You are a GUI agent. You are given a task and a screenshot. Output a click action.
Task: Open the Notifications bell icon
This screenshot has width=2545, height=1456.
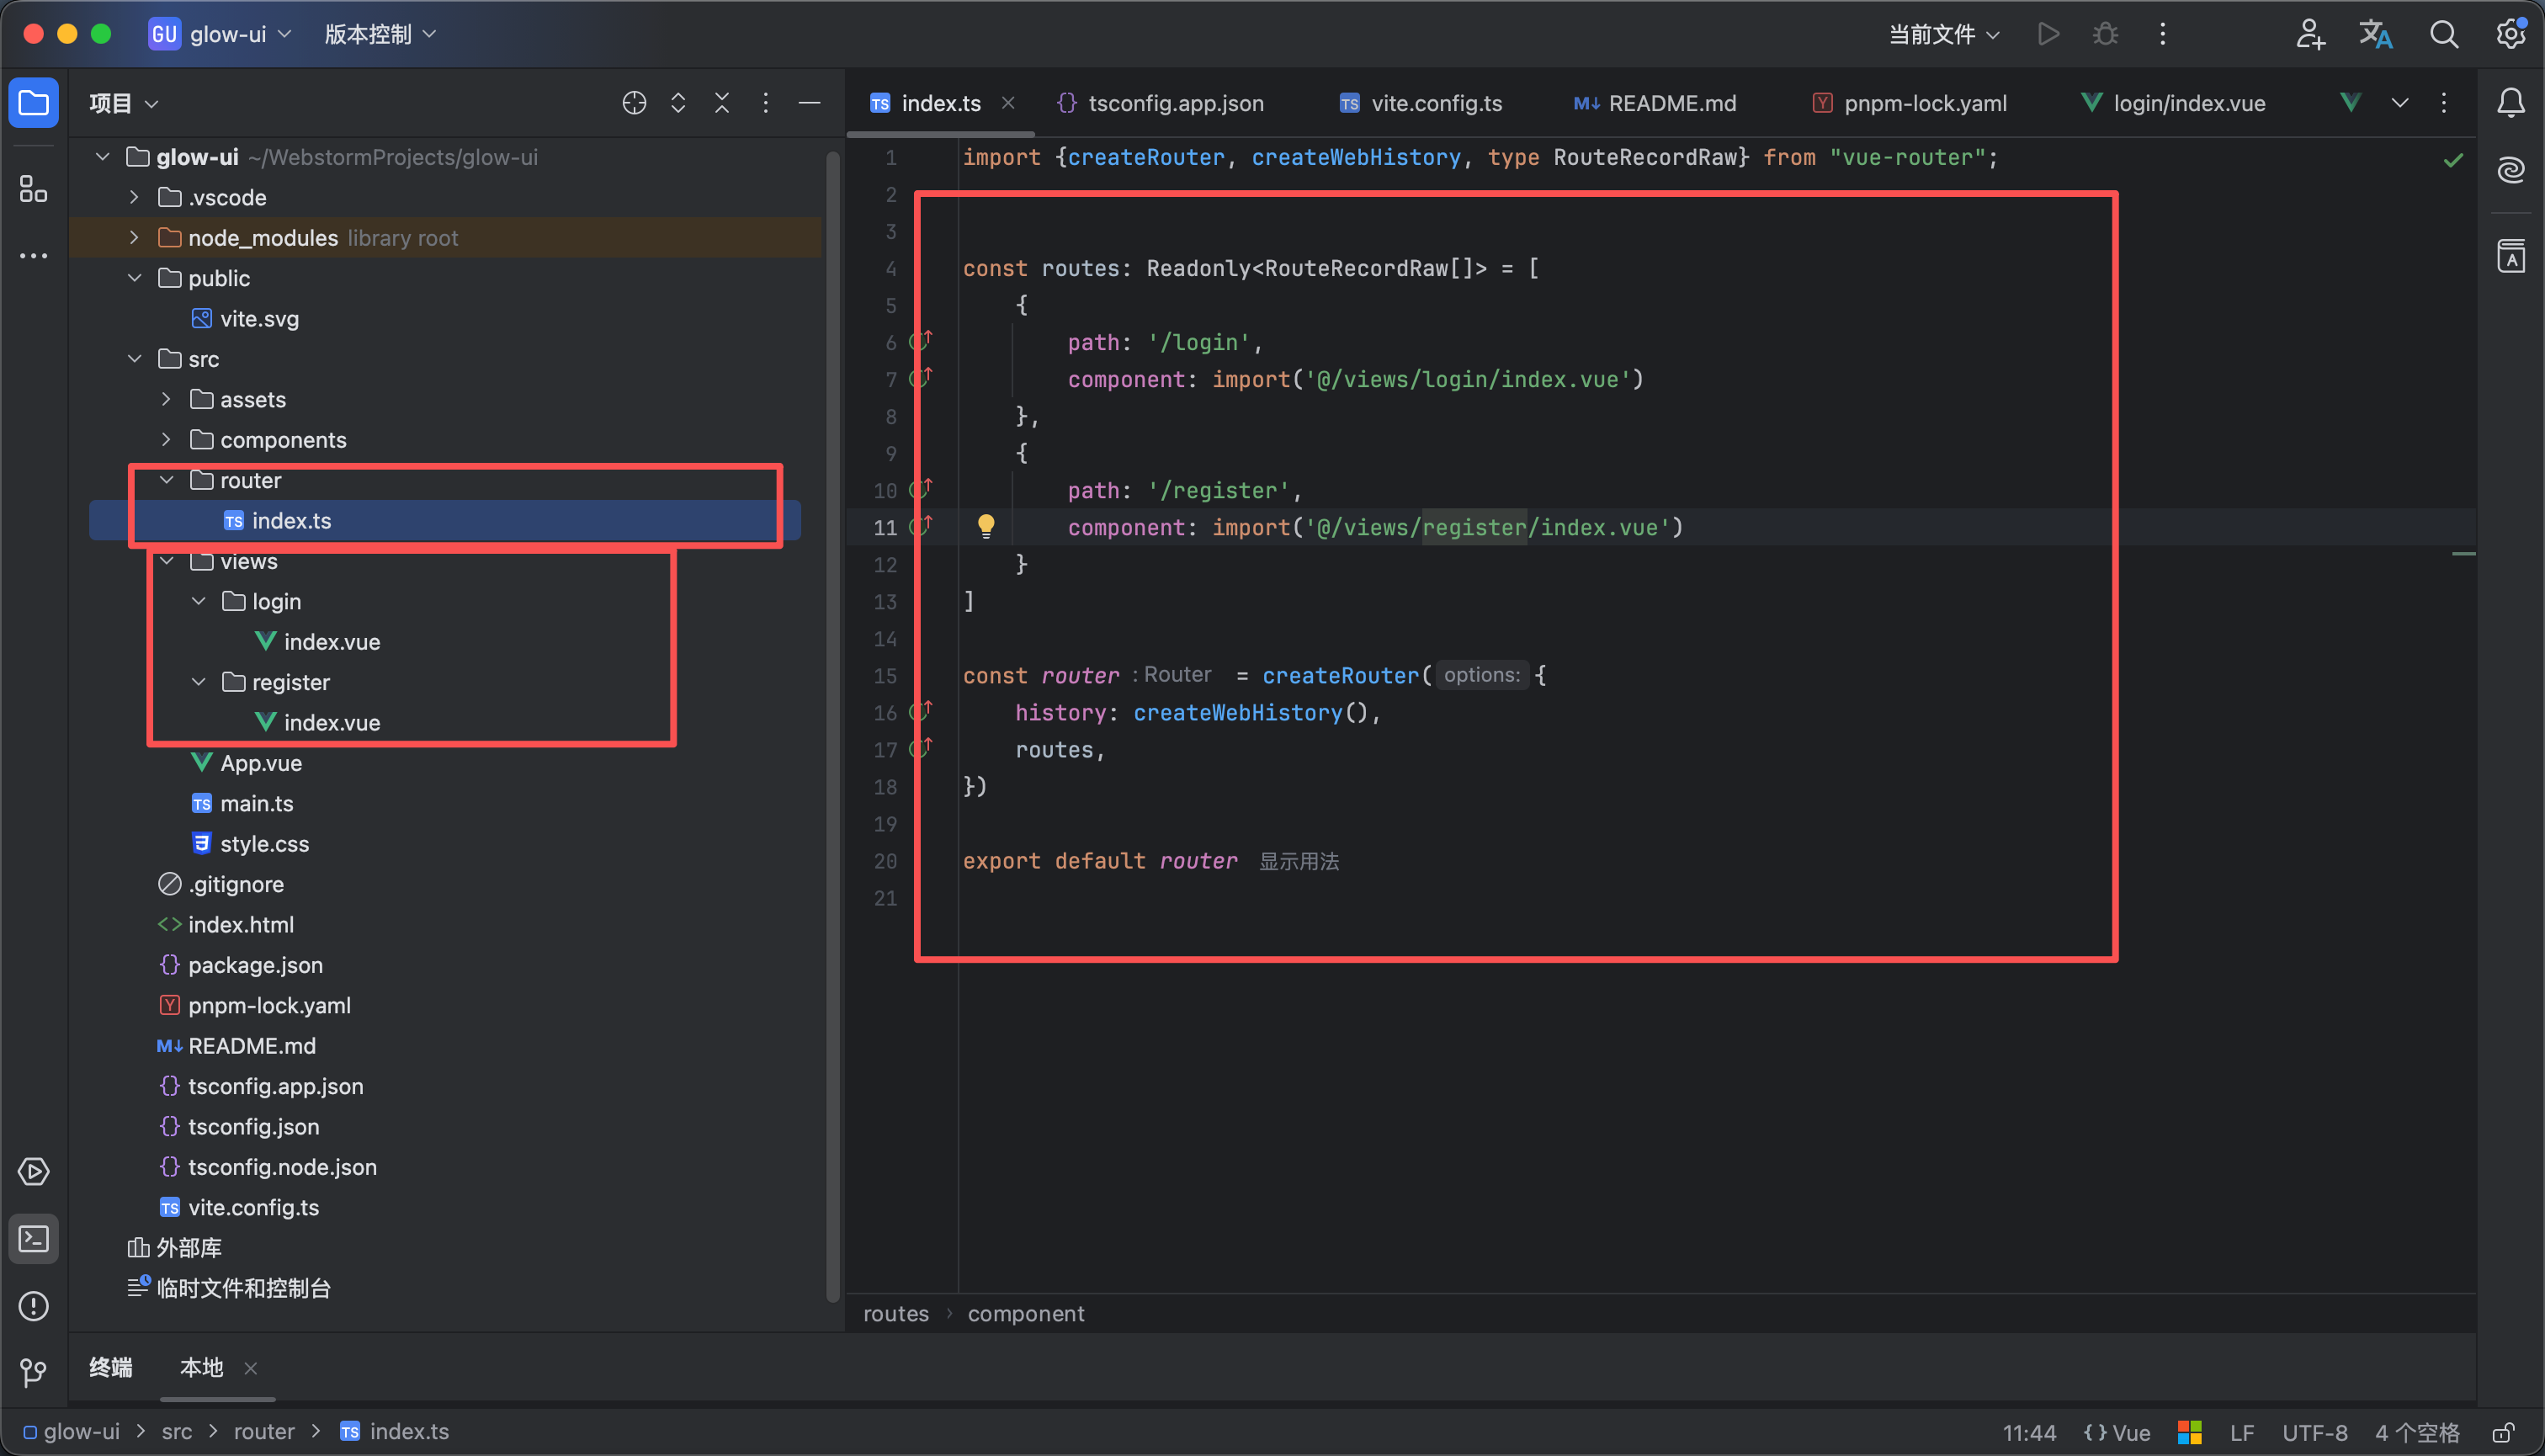point(2510,103)
